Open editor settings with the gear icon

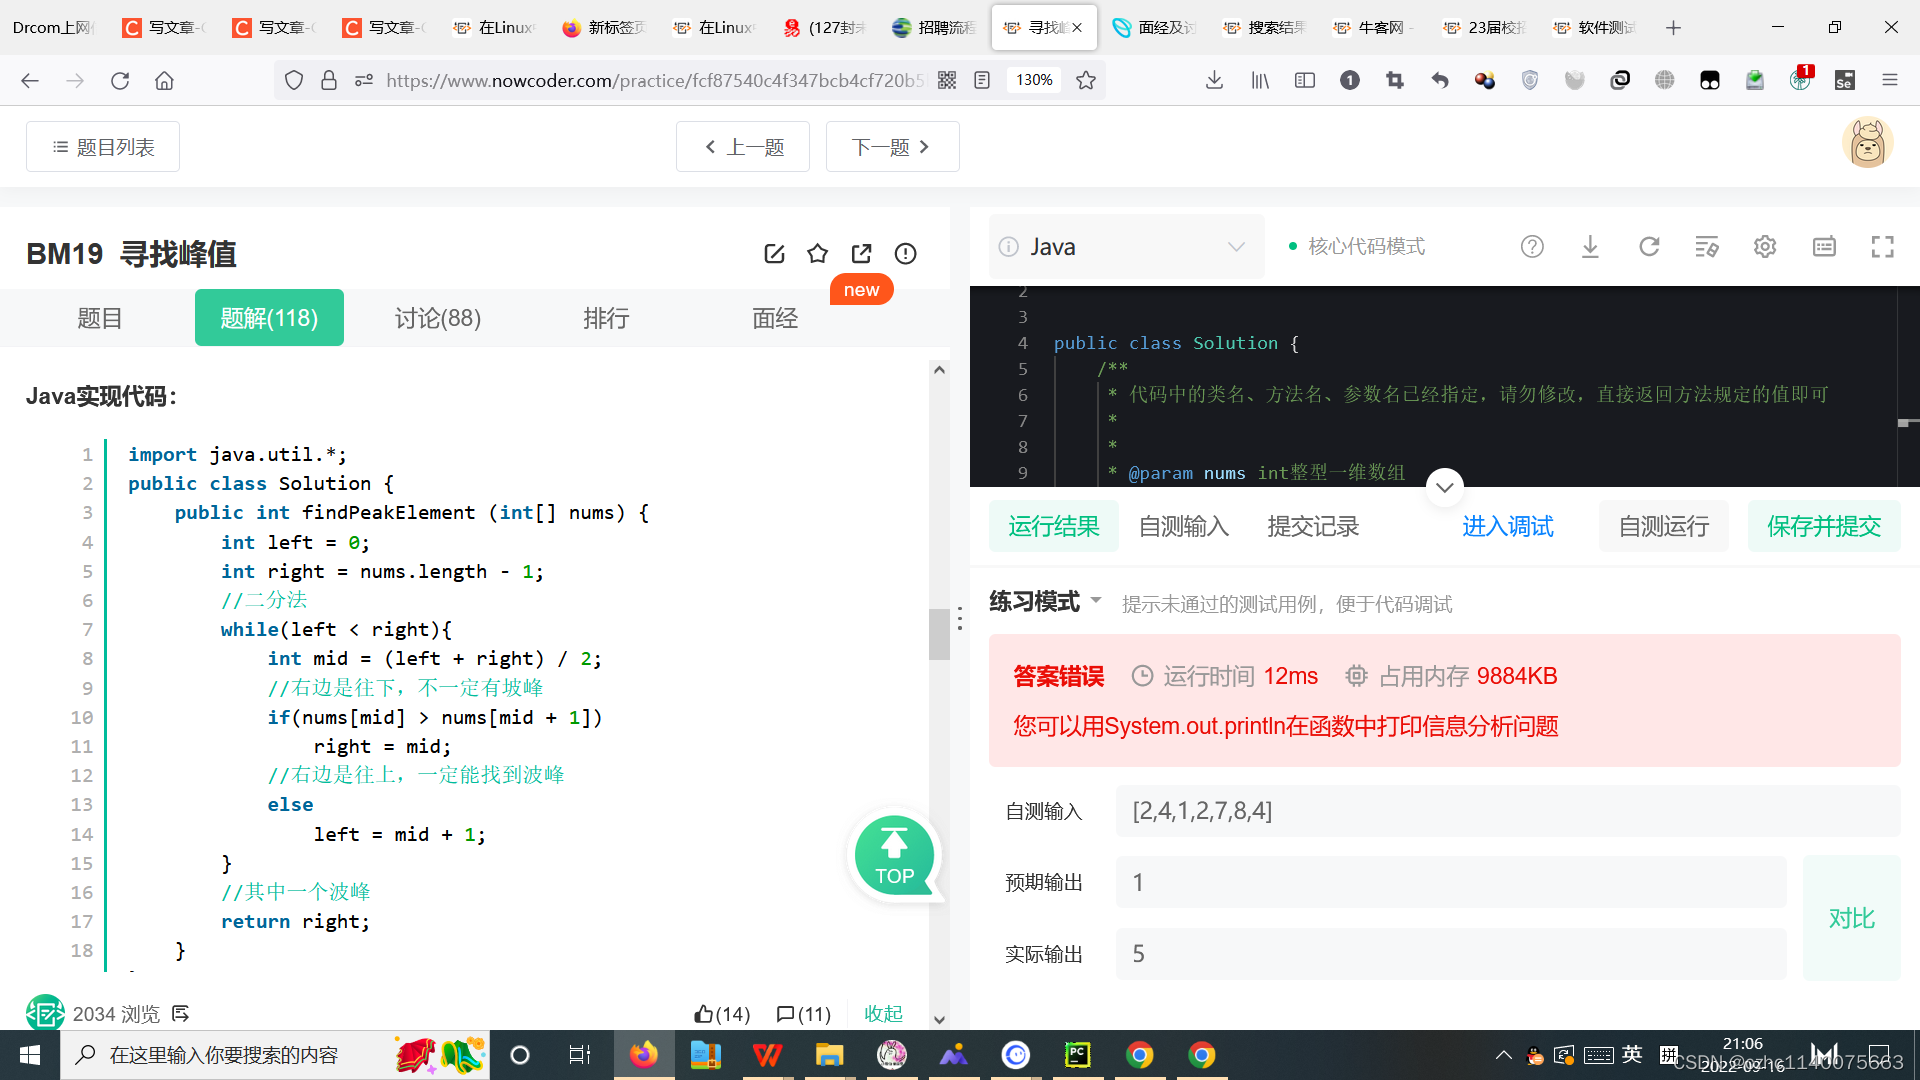click(1764, 246)
